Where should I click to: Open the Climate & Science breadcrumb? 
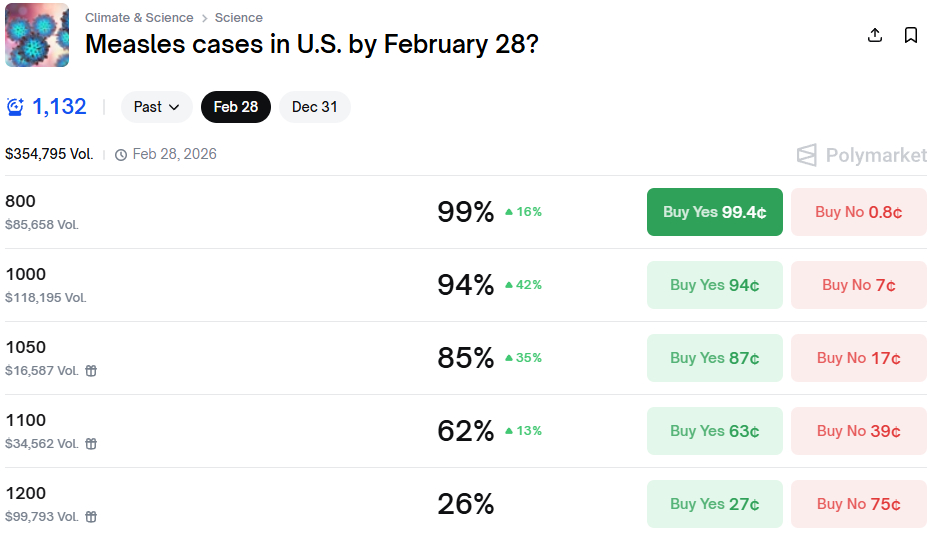click(139, 18)
